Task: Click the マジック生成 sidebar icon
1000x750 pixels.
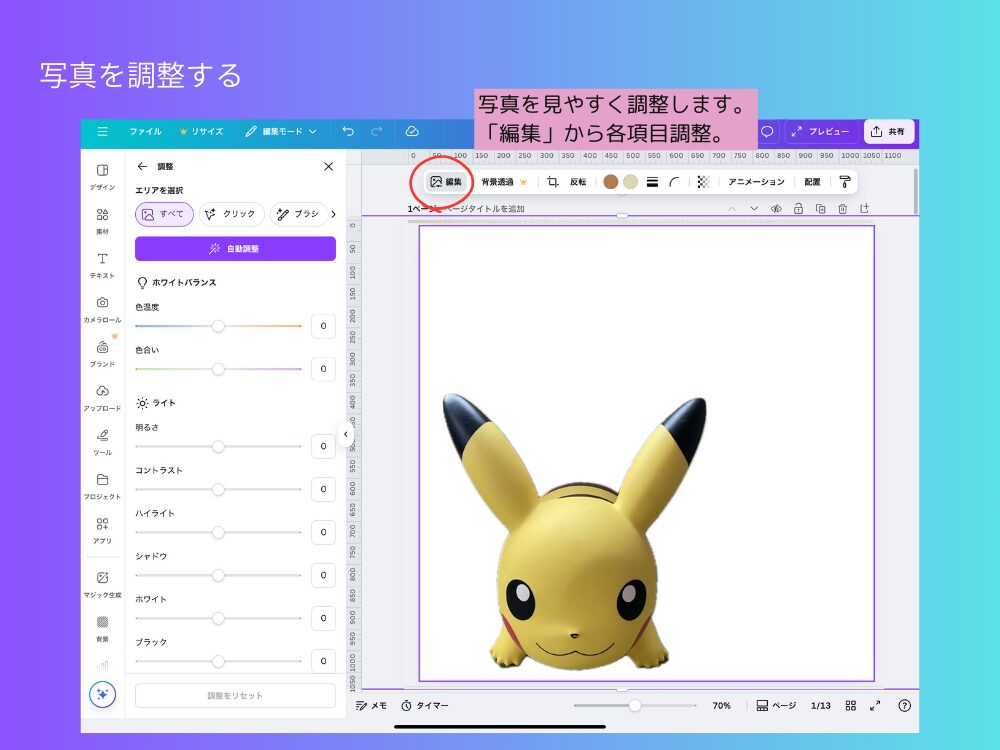Action: [102, 584]
